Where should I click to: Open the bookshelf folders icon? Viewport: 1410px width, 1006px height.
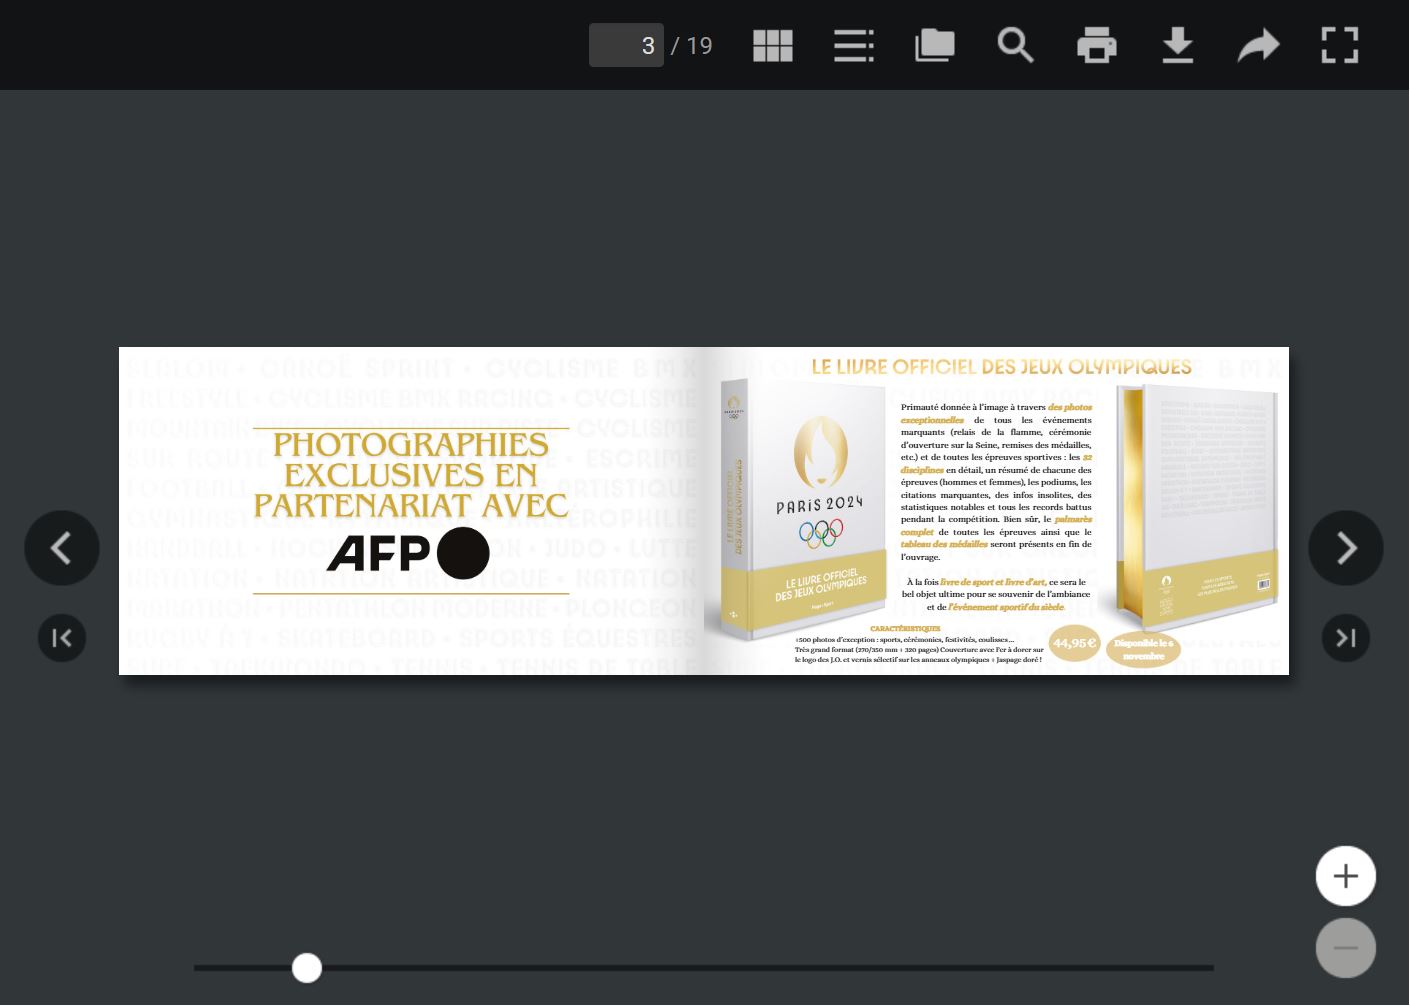[x=934, y=45]
